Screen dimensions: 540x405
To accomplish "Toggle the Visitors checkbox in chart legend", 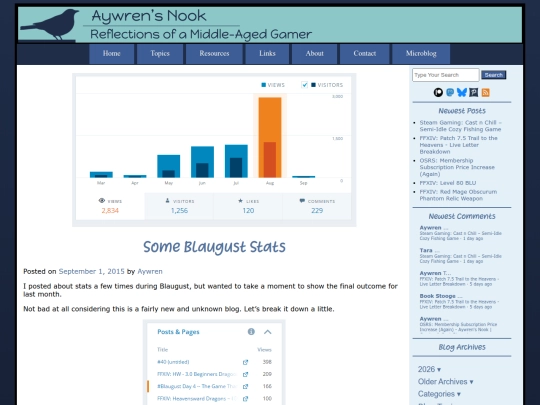I will 304,85.
